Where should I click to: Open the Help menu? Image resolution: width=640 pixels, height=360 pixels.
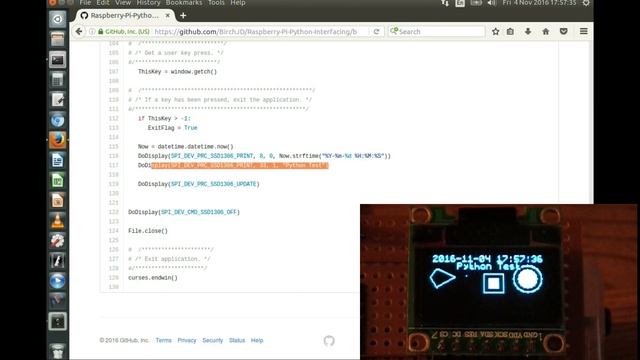click(x=238, y=3)
